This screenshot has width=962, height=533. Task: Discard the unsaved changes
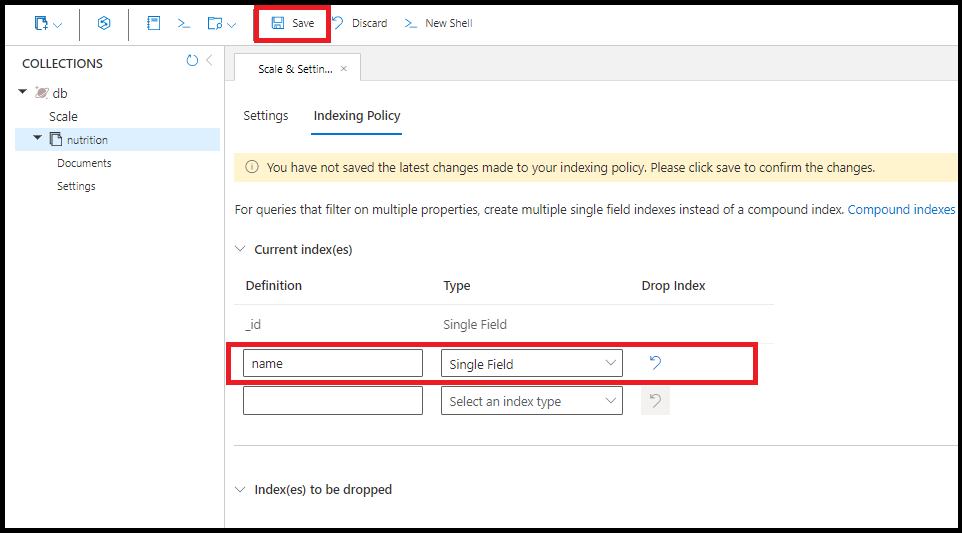pyautogui.click(x=360, y=23)
